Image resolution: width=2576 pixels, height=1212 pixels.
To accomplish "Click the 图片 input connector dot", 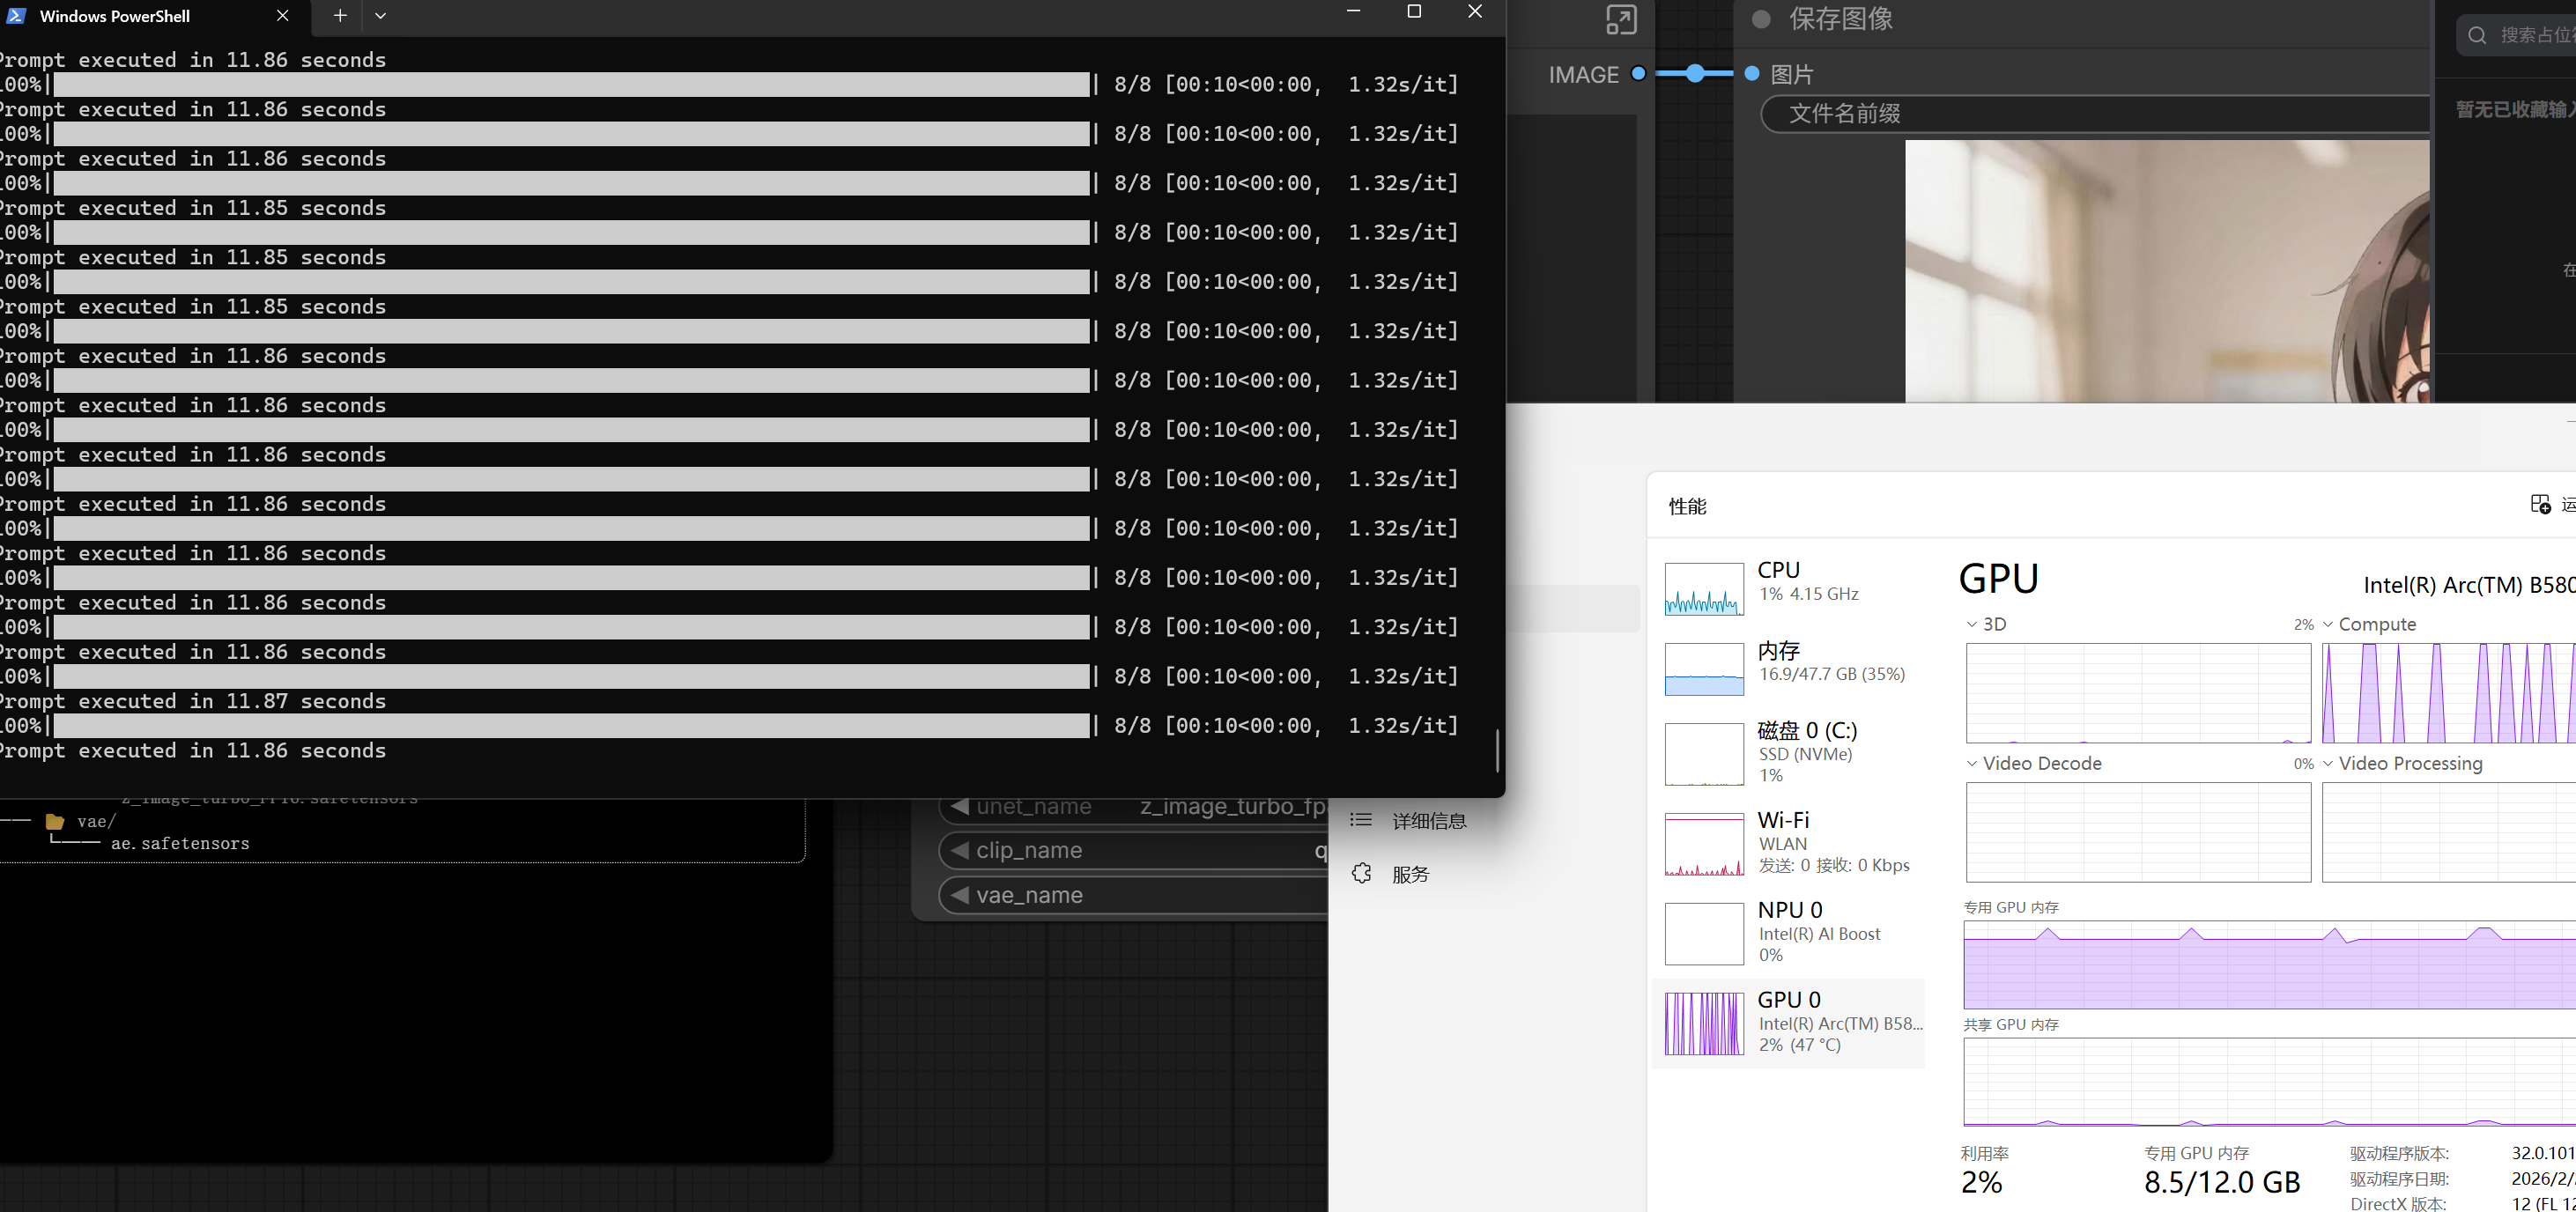I will pos(1752,73).
